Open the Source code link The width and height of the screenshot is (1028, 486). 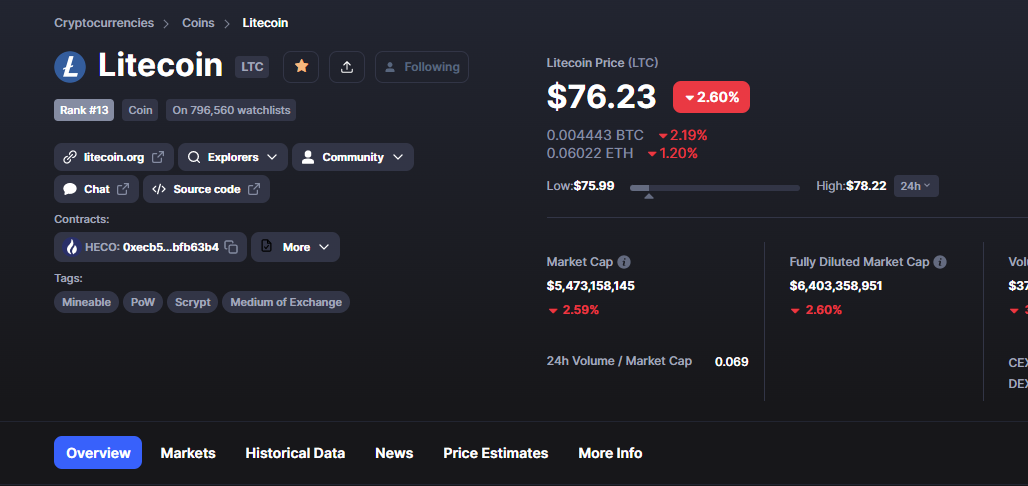pos(207,189)
